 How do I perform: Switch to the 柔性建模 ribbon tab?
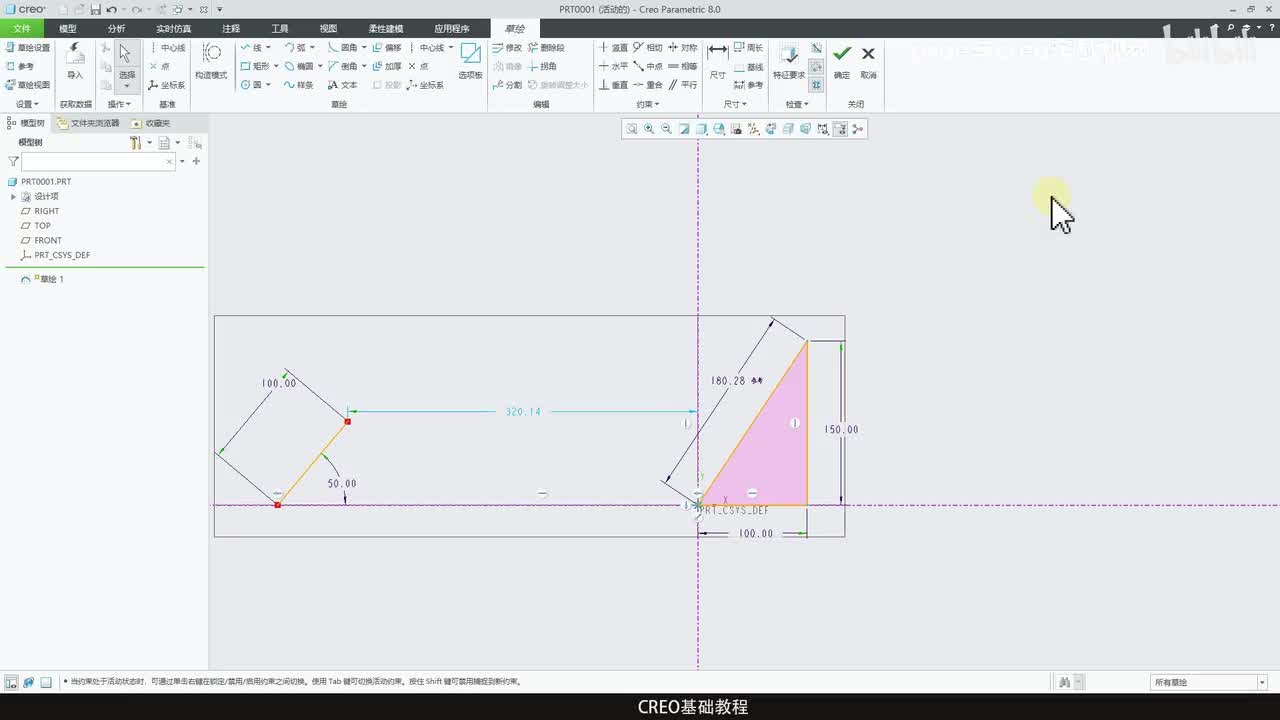point(385,29)
